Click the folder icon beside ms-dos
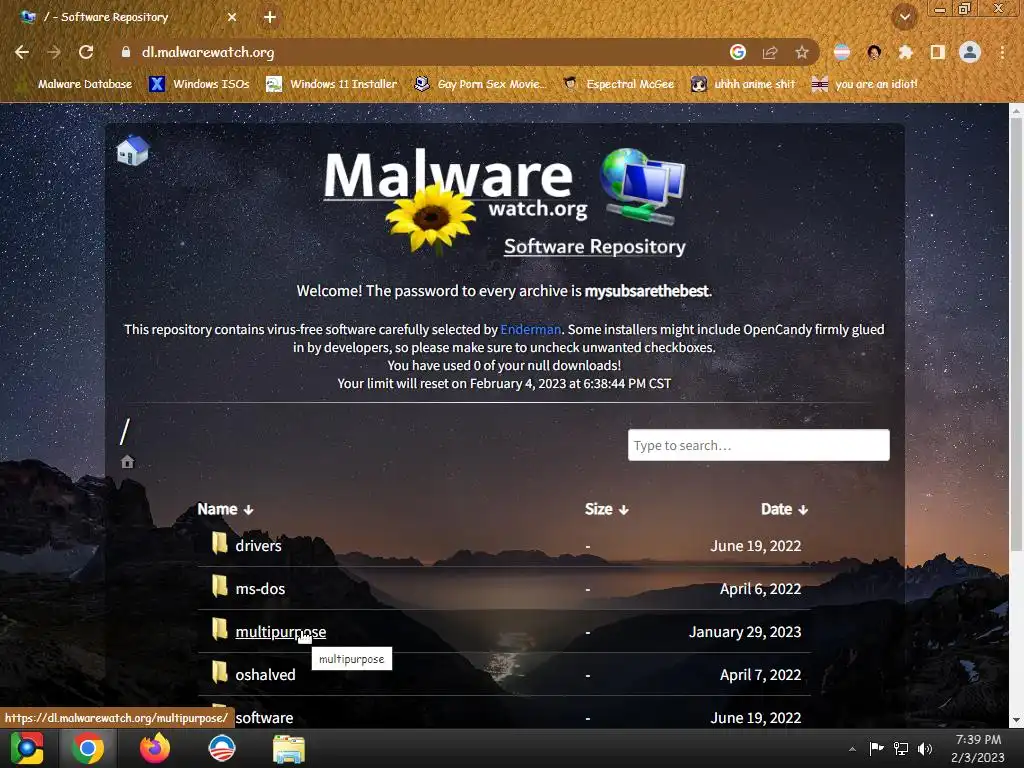The image size is (1024, 768). [x=219, y=586]
